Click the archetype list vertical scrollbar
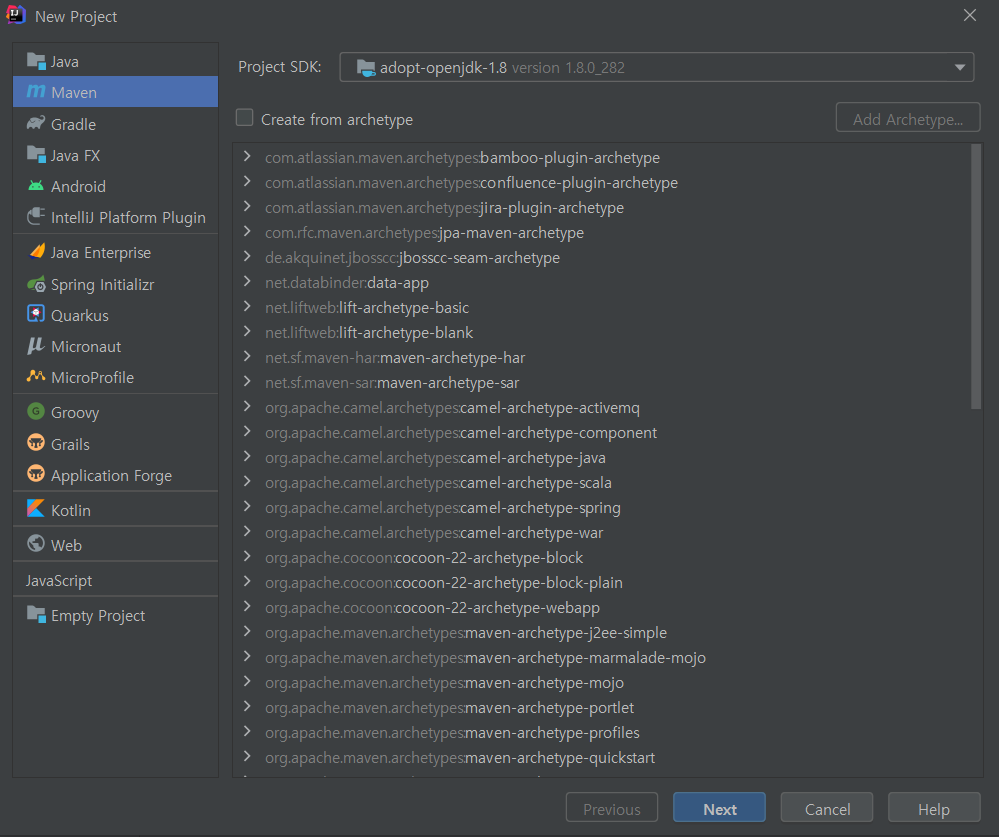This screenshot has width=999, height=837. click(975, 276)
